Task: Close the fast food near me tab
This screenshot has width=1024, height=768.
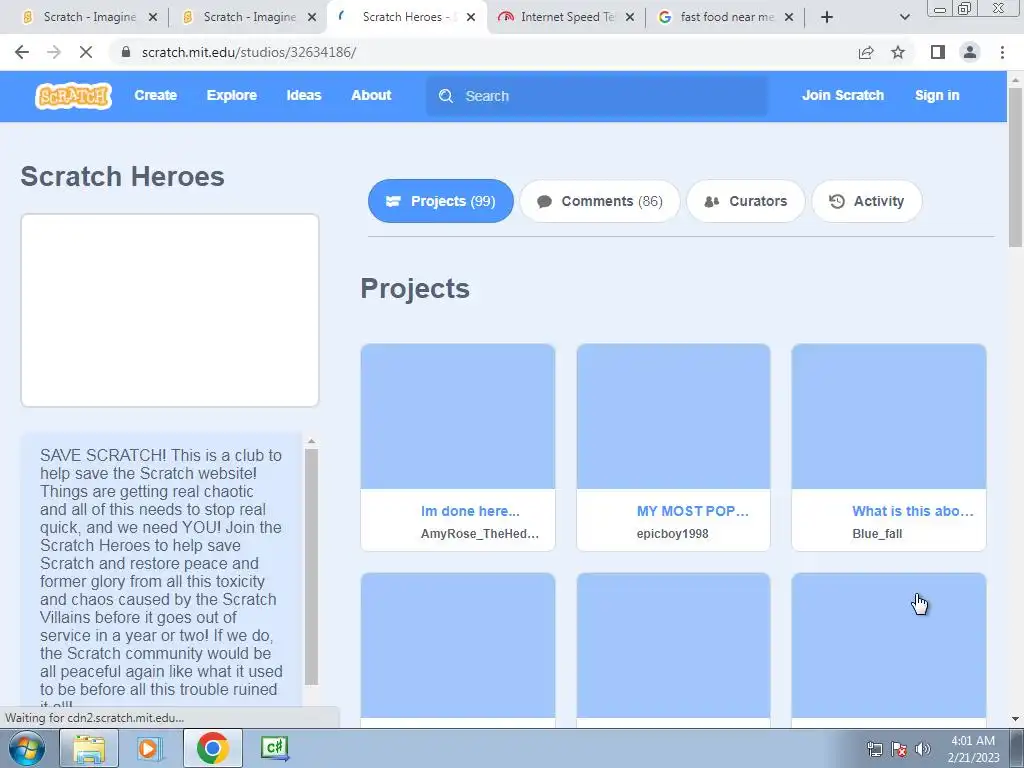Action: point(789,18)
